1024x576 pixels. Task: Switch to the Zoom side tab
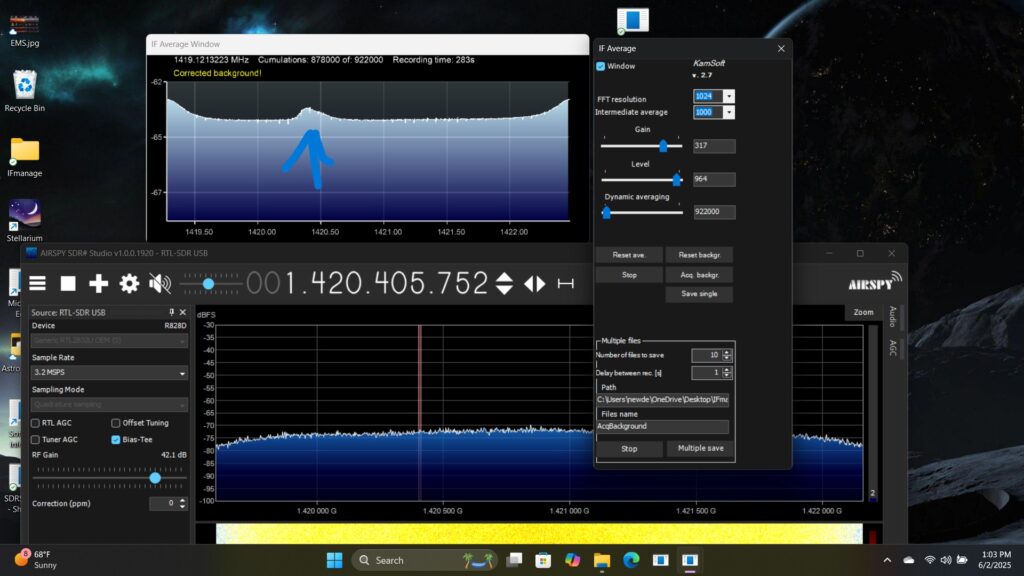point(862,312)
